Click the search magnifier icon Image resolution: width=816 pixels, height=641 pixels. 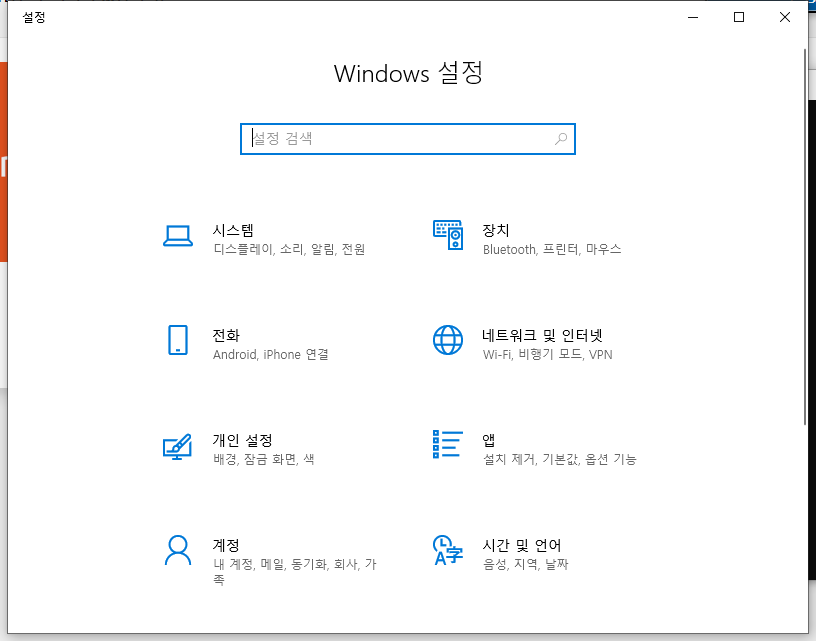coord(561,139)
